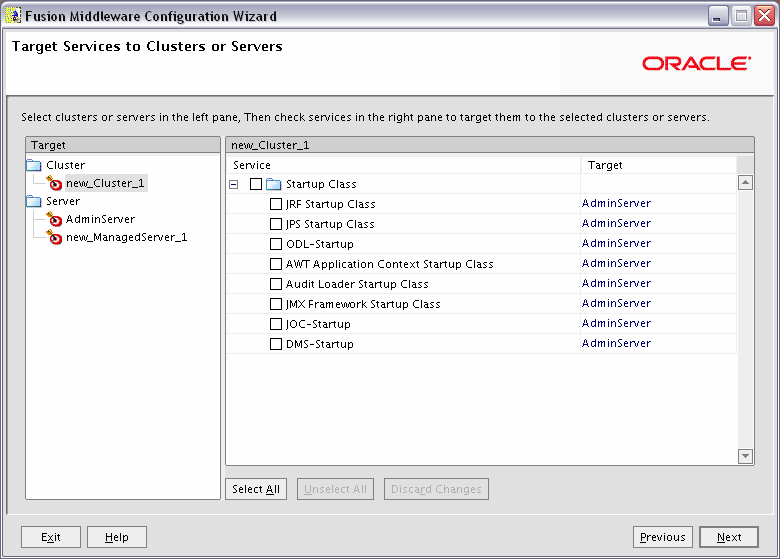Click AdminServer target of JPS Startup Class
This screenshot has width=780, height=559.
tap(616, 223)
